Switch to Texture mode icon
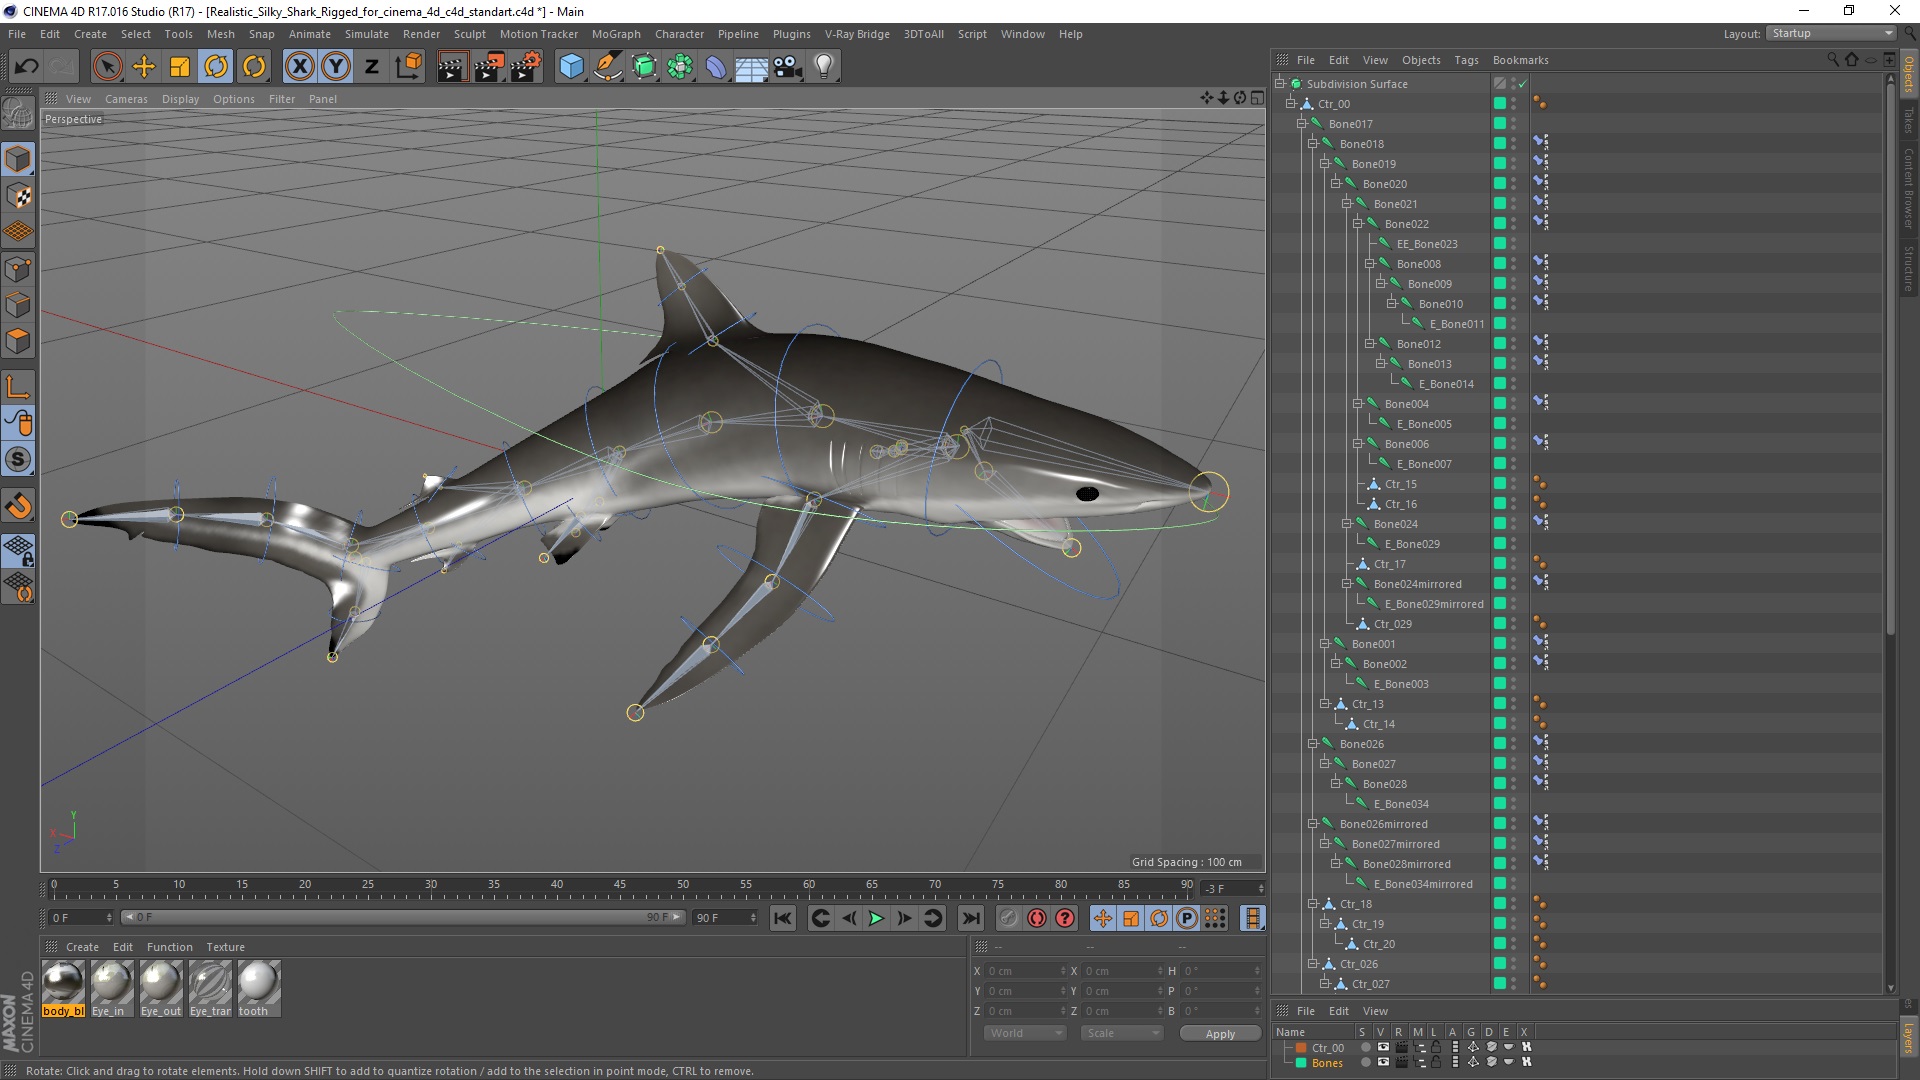 (18, 196)
